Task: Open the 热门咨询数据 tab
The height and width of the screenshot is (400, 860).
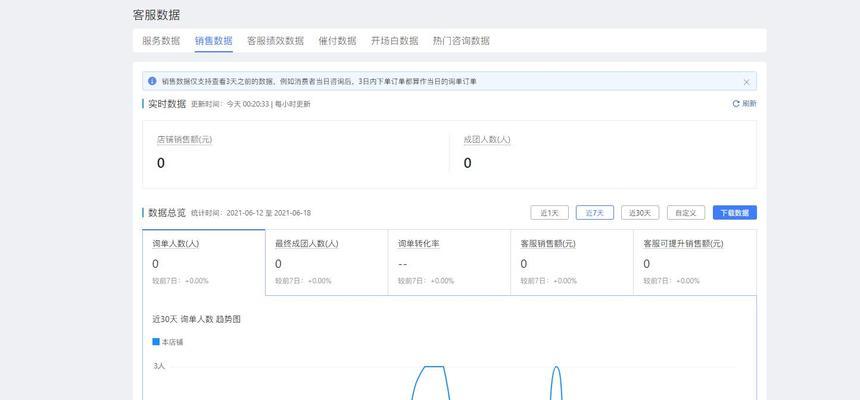Action: [x=461, y=41]
